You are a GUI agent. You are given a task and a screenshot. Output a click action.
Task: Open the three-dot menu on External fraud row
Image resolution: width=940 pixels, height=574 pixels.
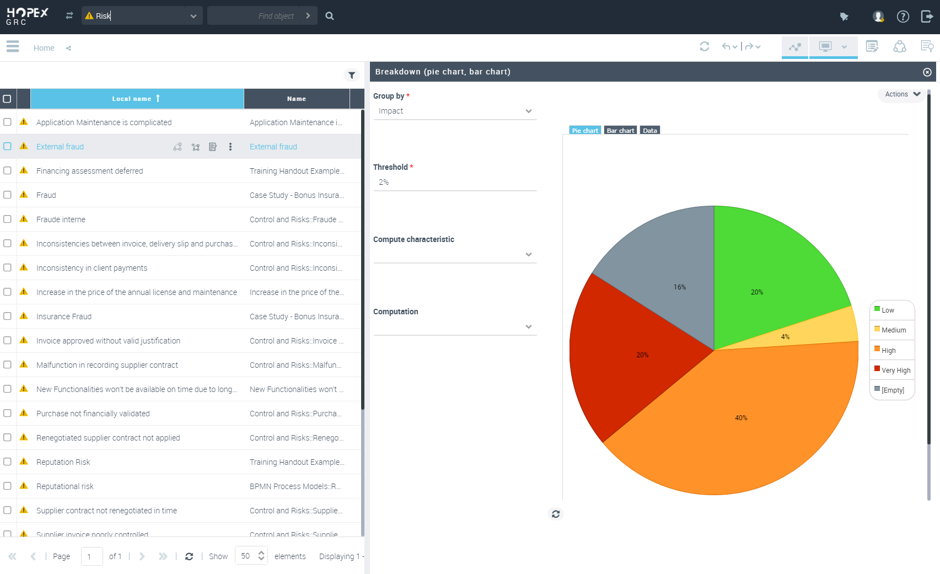(230, 147)
